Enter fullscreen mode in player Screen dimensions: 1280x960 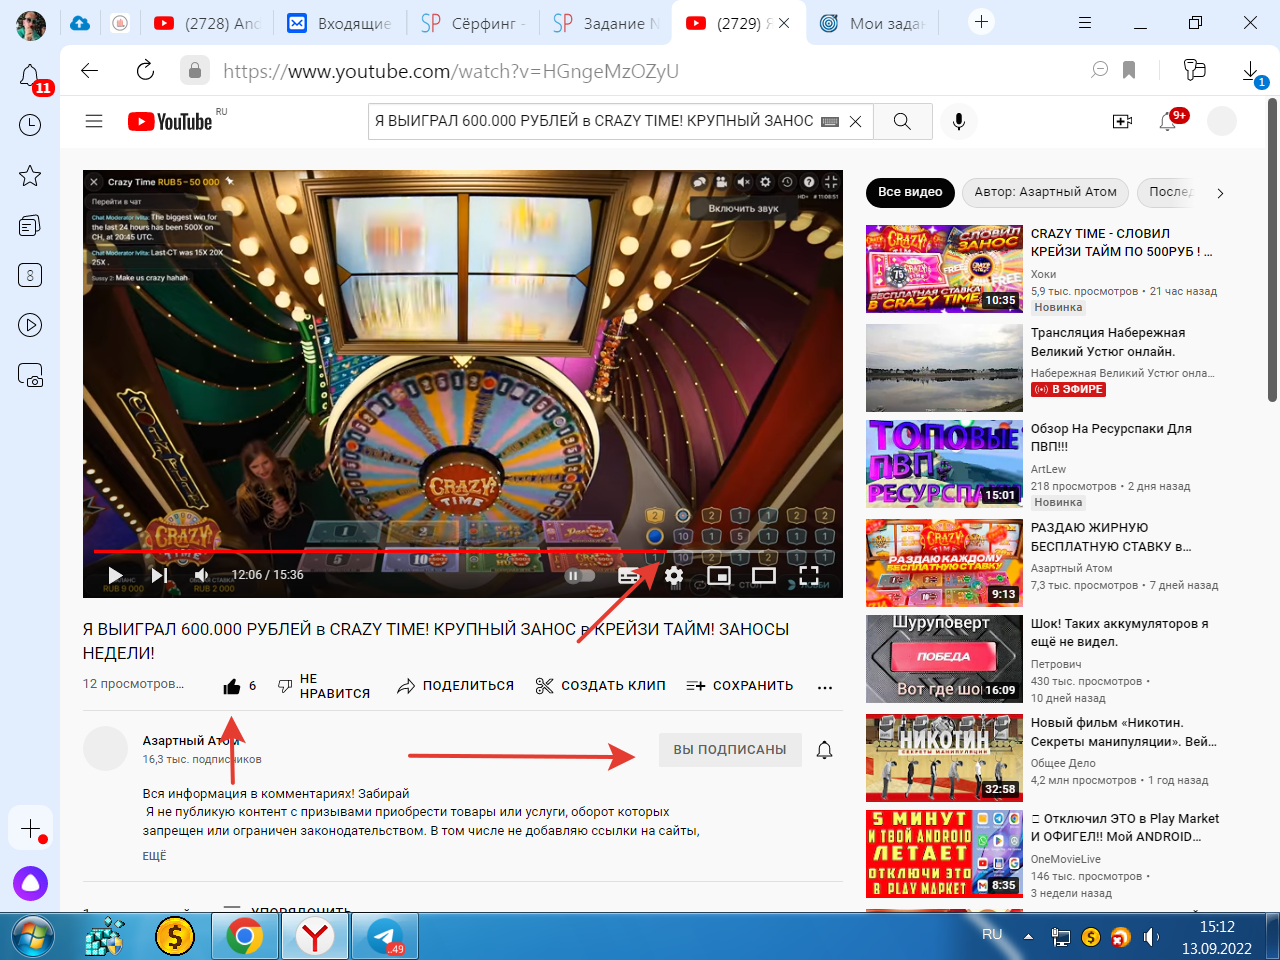pos(809,575)
